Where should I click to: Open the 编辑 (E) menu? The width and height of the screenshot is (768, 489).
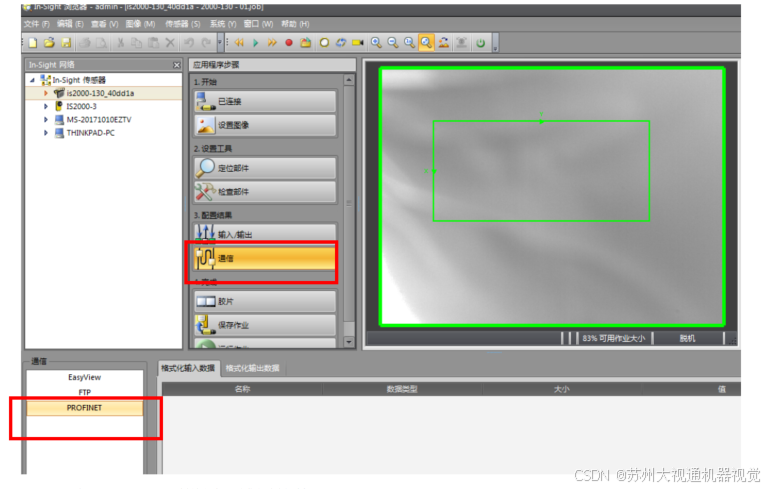click(70, 24)
